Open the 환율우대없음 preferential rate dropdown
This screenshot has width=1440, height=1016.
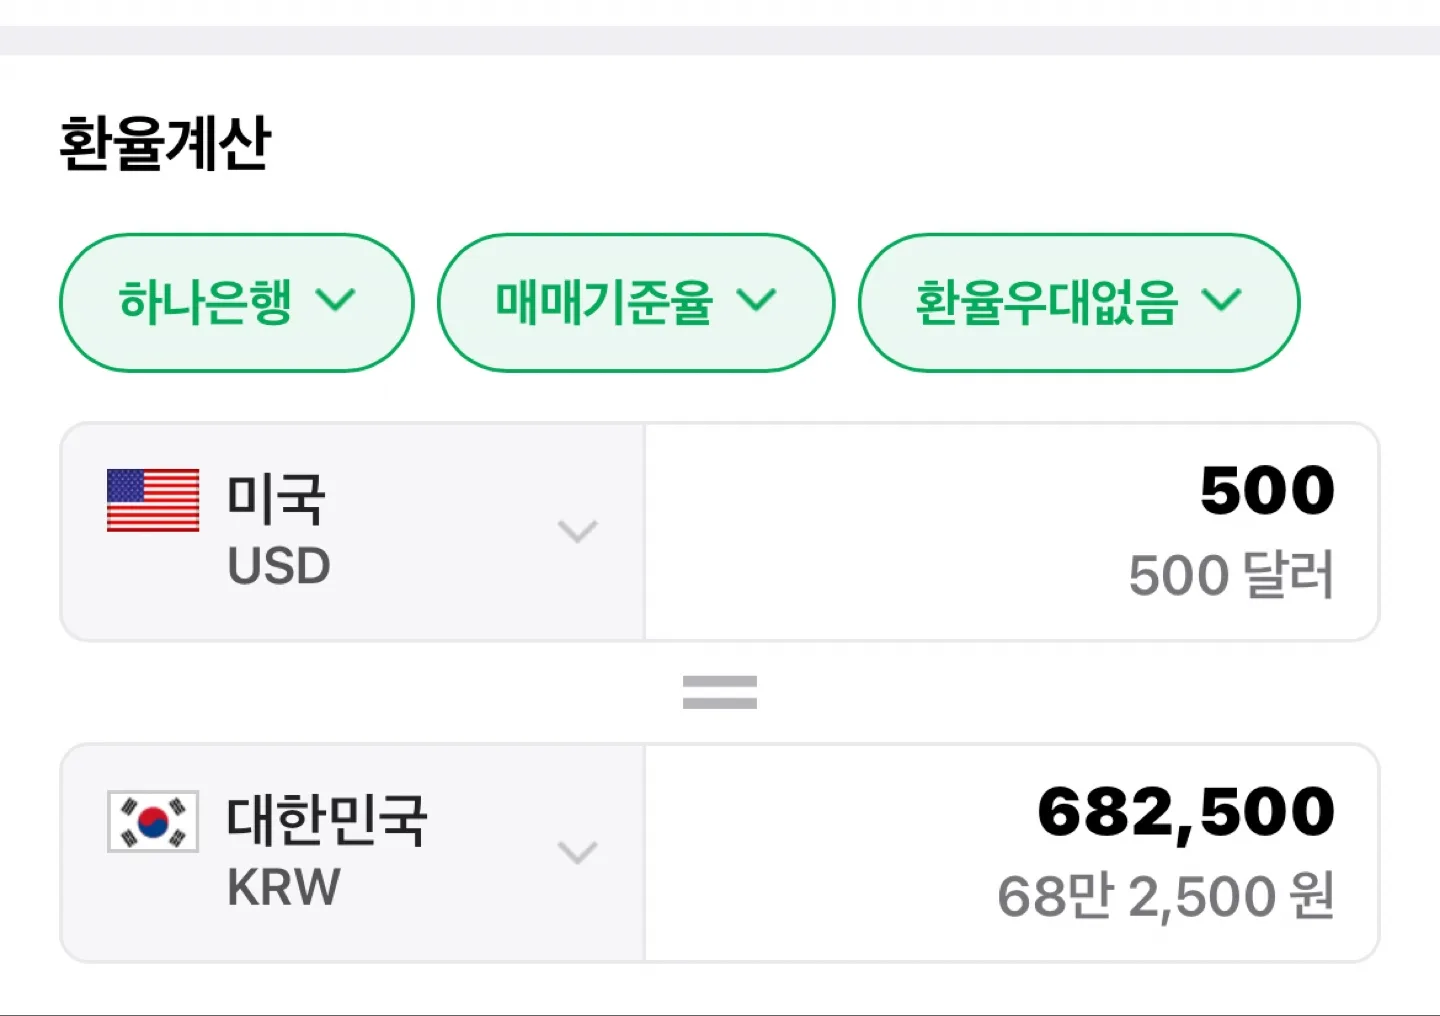pos(1079,303)
